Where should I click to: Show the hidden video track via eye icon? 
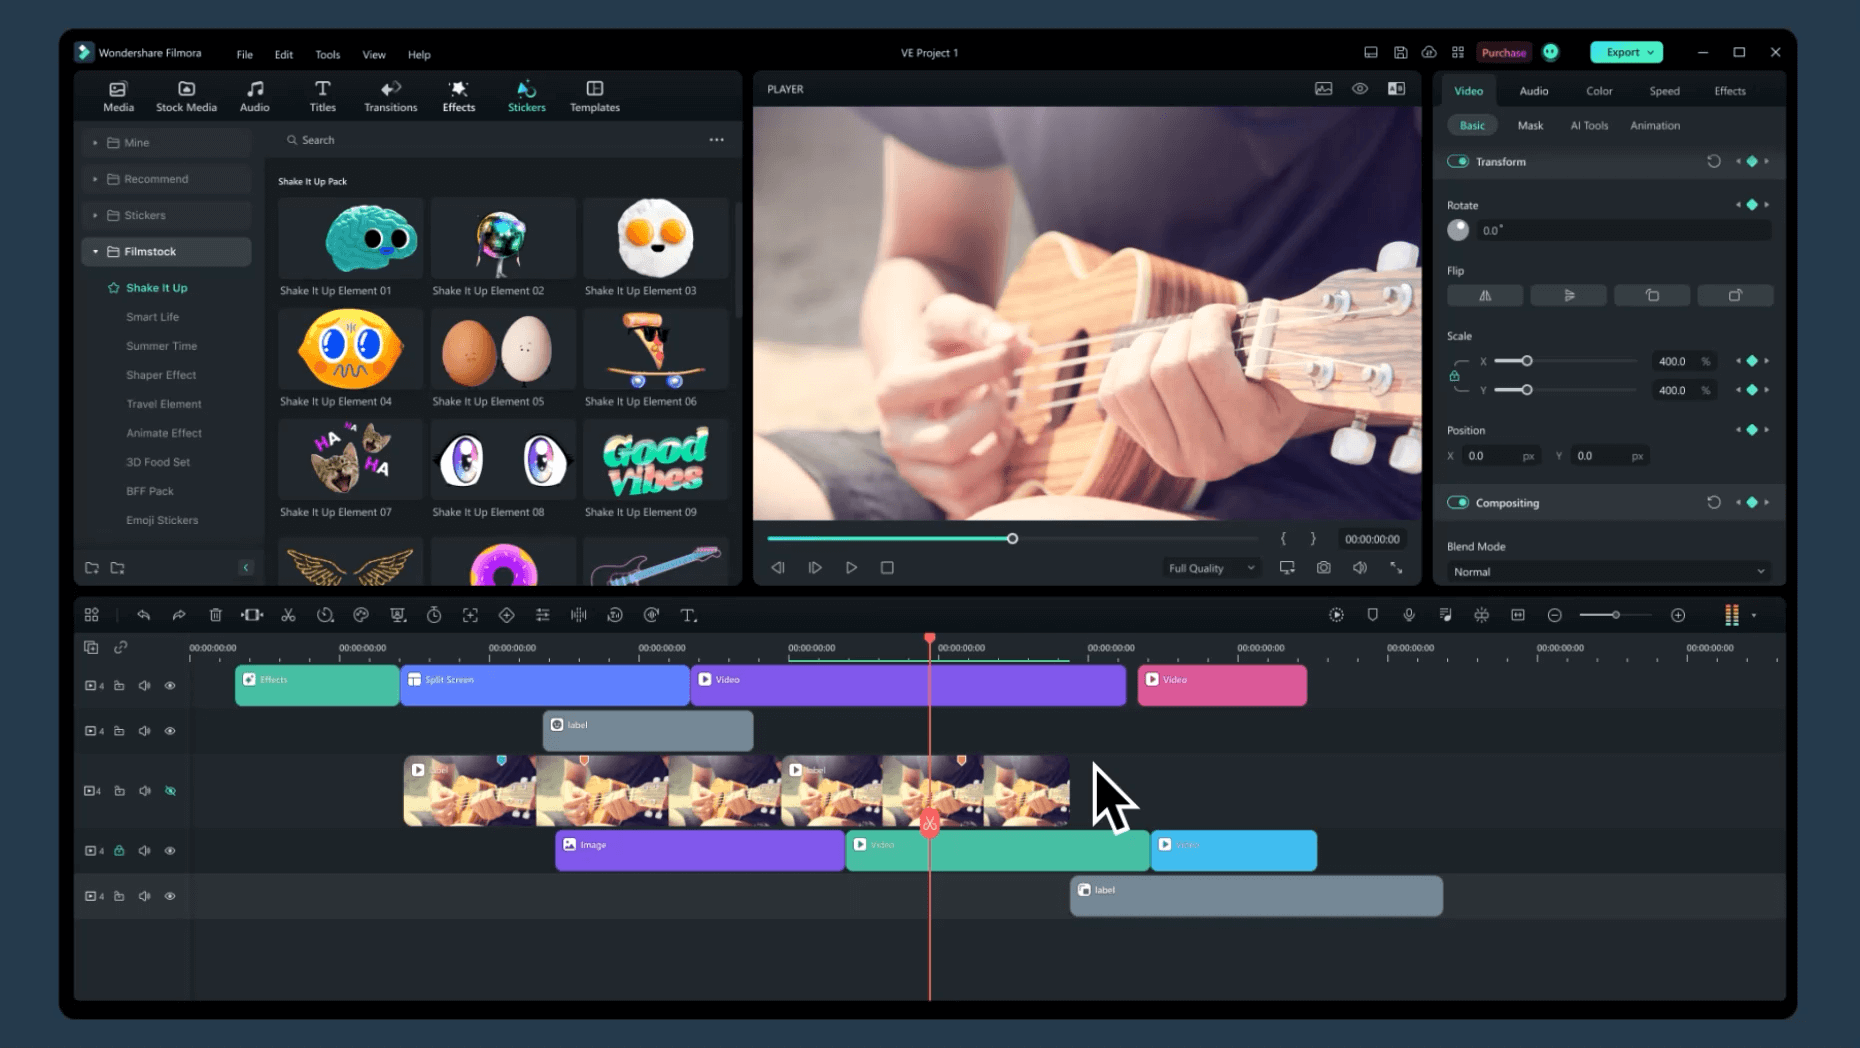coord(171,790)
